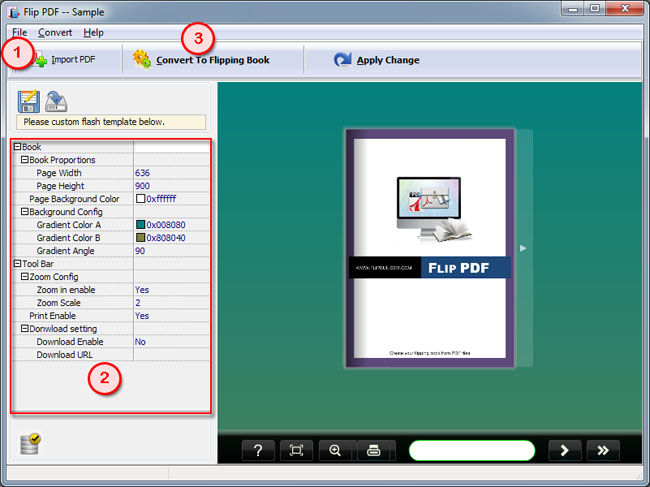
Task: Collapse the Tool Bar tree node
Action: [17, 264]
